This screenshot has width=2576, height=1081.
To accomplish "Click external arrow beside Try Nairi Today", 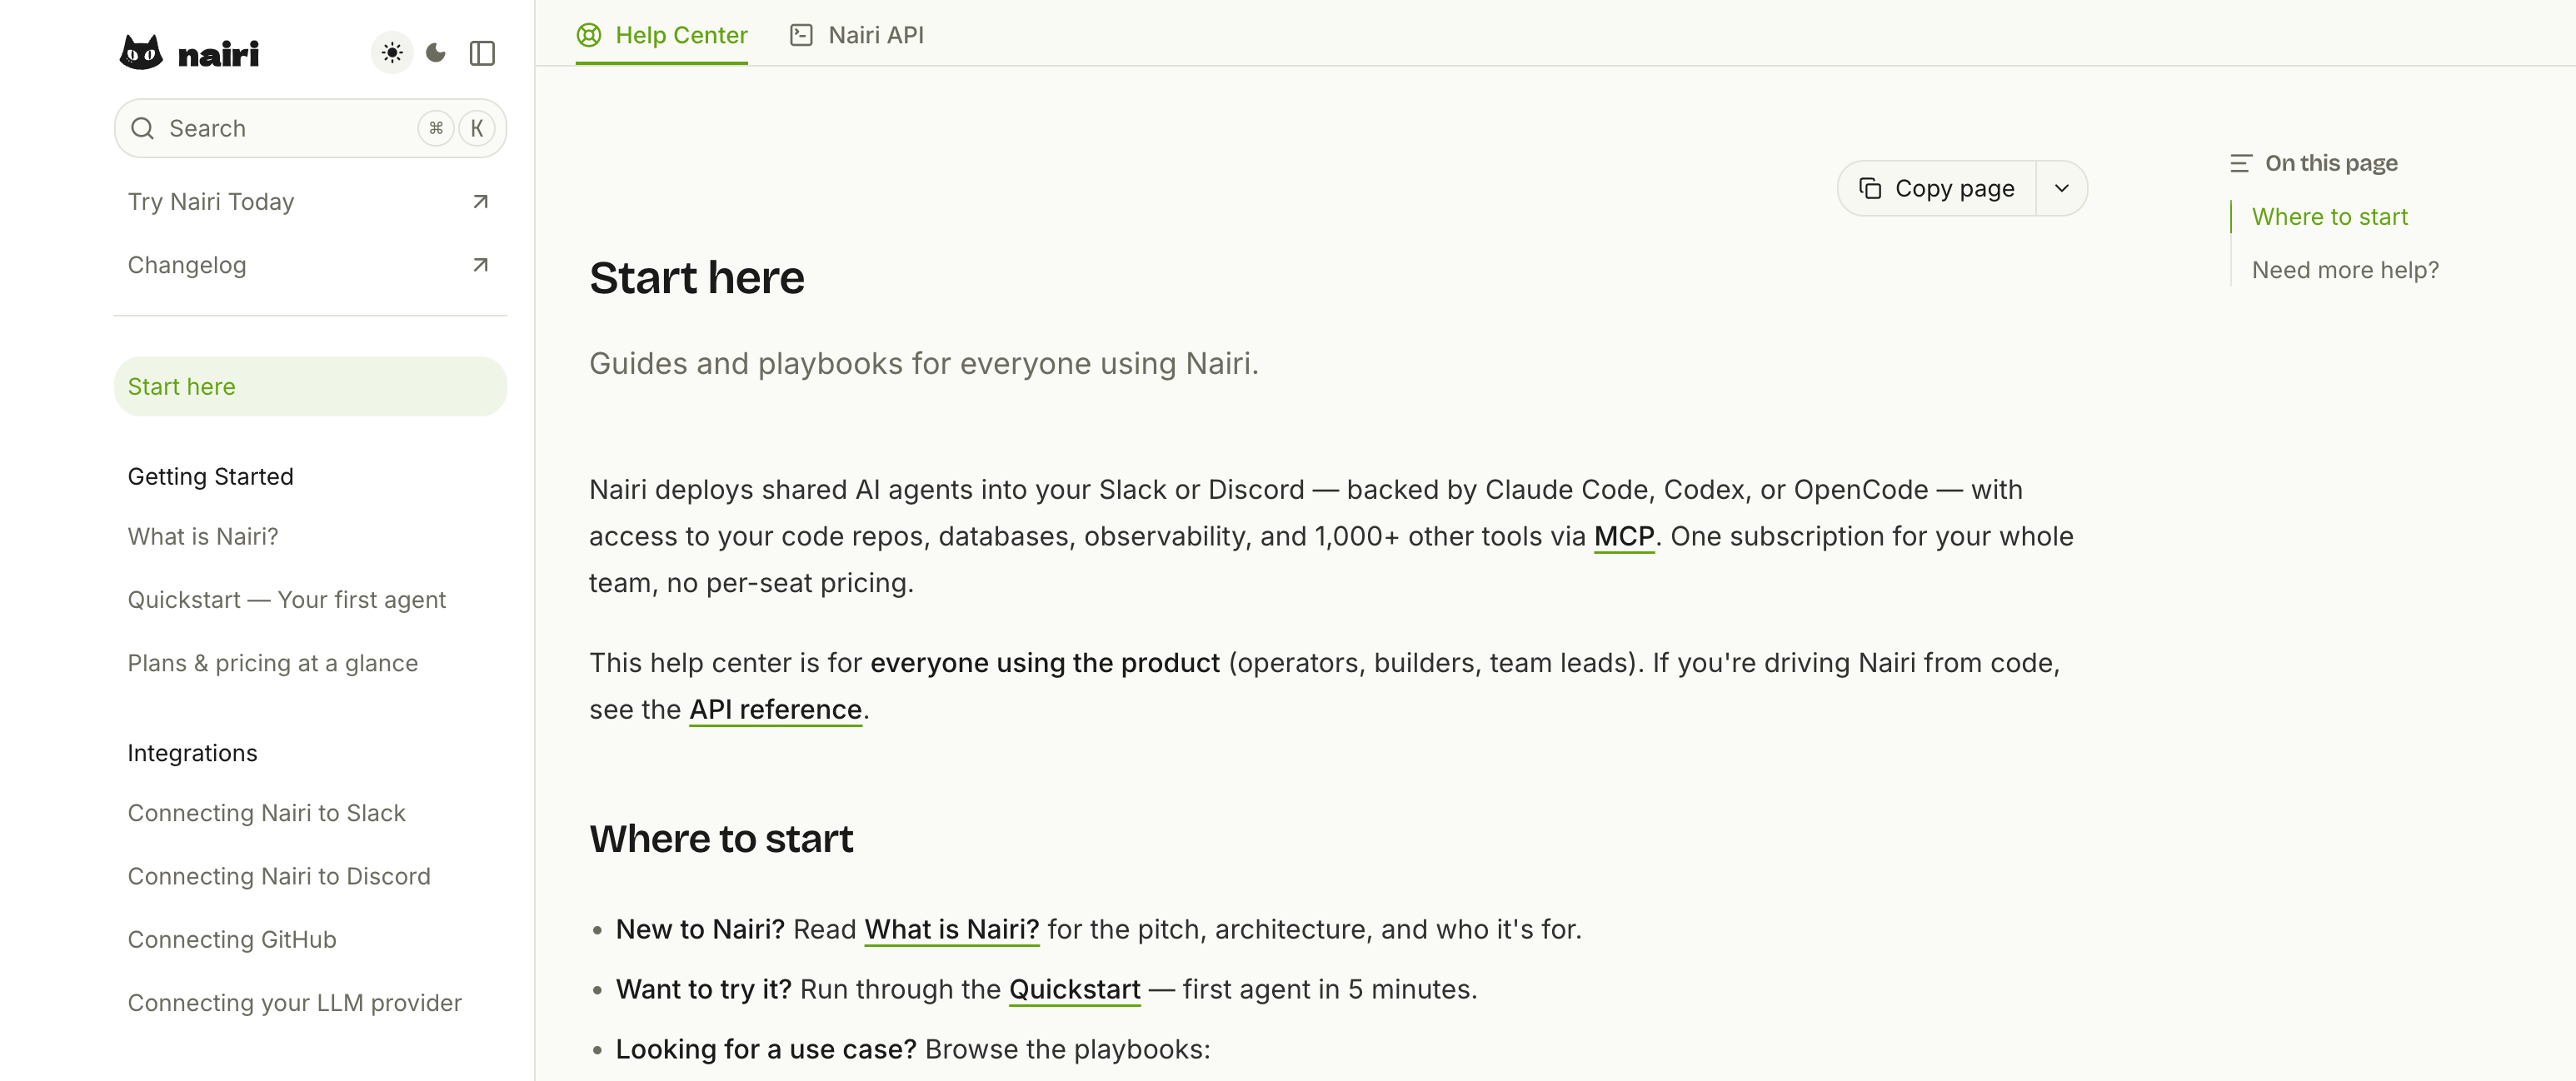I will [x=480, y=202].
